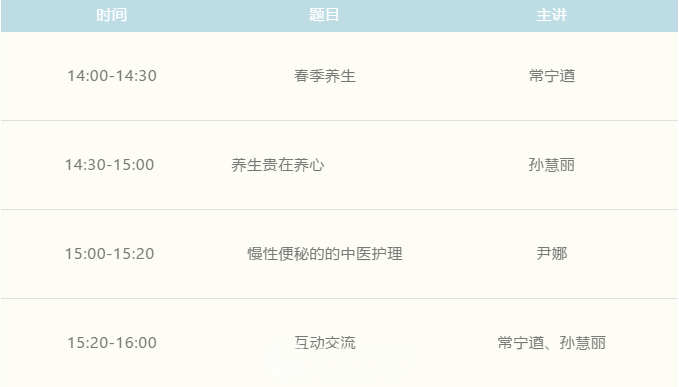679x387 pixels.
Task: Click the divider line above 互动交流 row
Action: click(x=340, y=298)
